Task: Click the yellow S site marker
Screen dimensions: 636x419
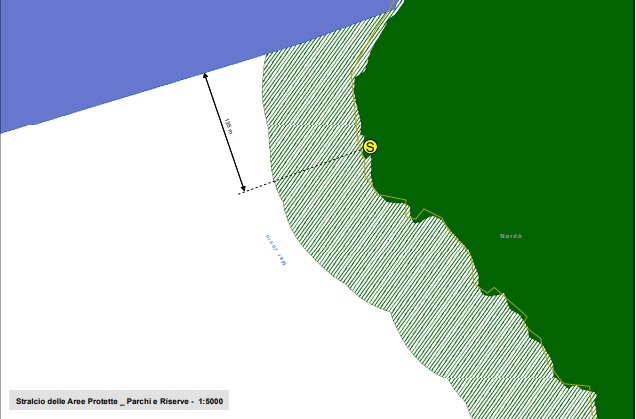Action: coord(370,147)
